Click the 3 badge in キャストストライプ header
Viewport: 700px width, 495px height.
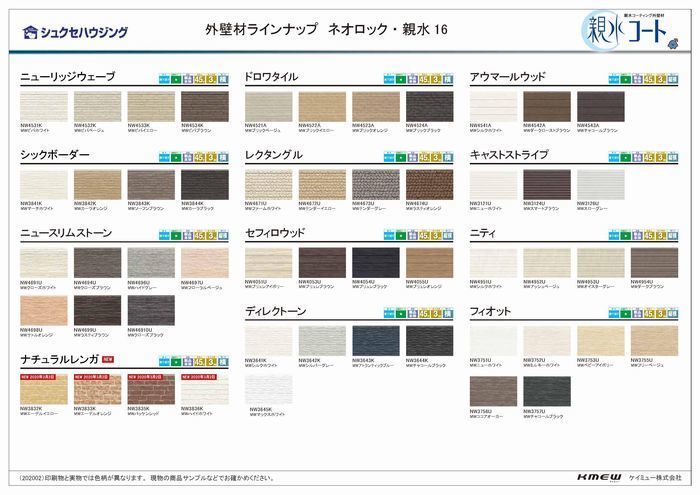tap(660, 157)
